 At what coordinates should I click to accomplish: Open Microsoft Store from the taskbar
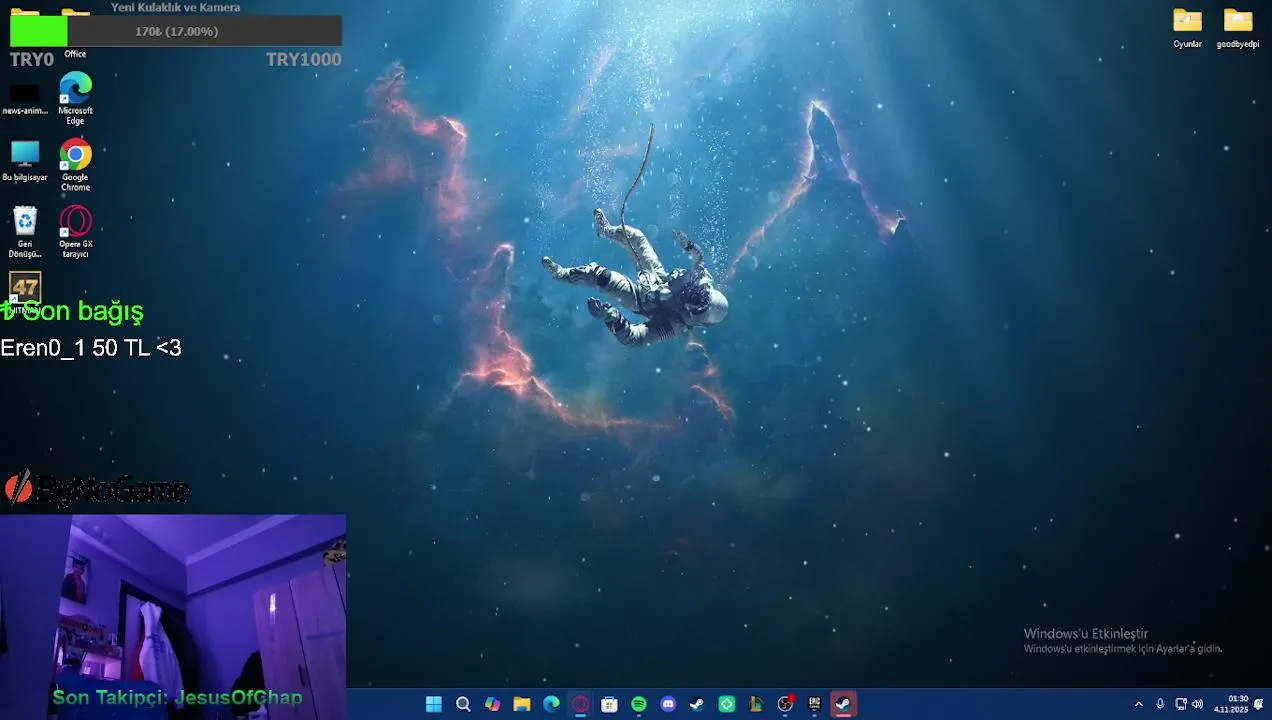click(x=609, y=704)
